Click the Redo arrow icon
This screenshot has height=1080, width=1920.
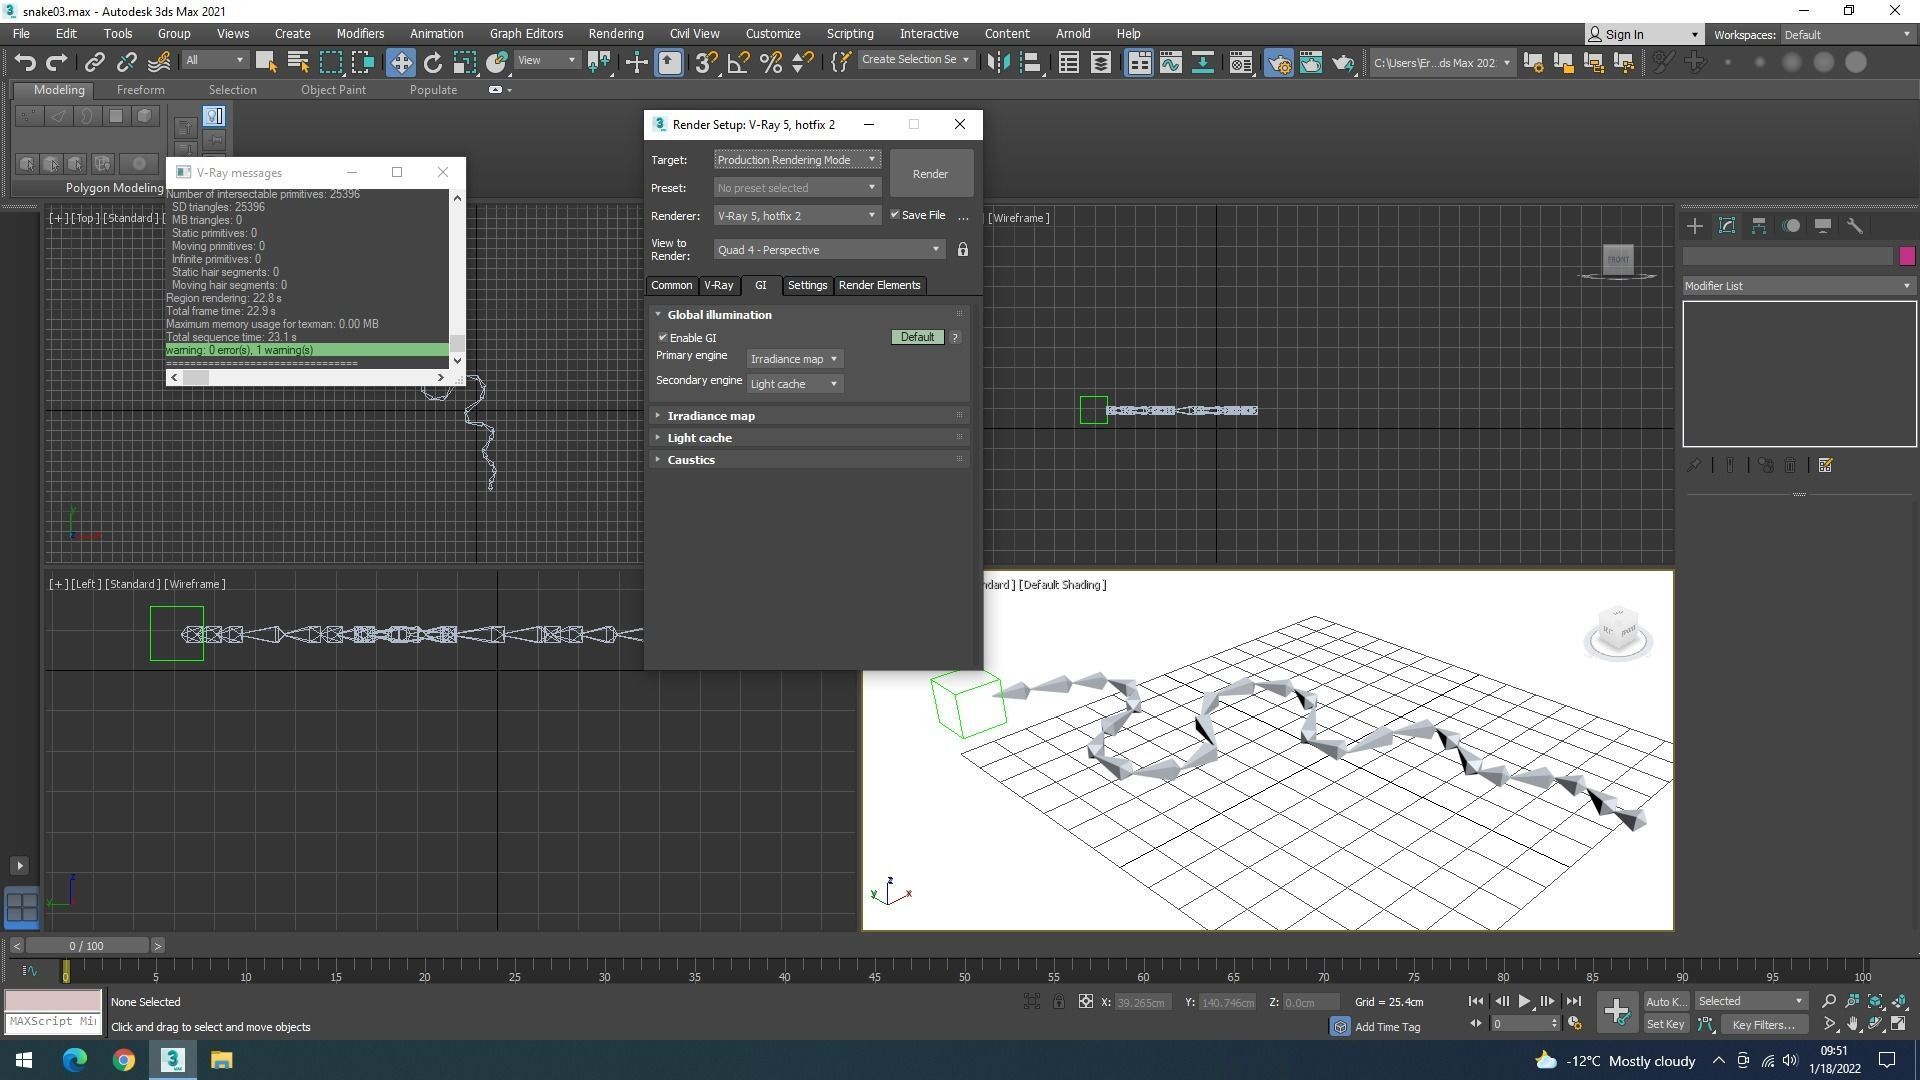tap(57, 62)
